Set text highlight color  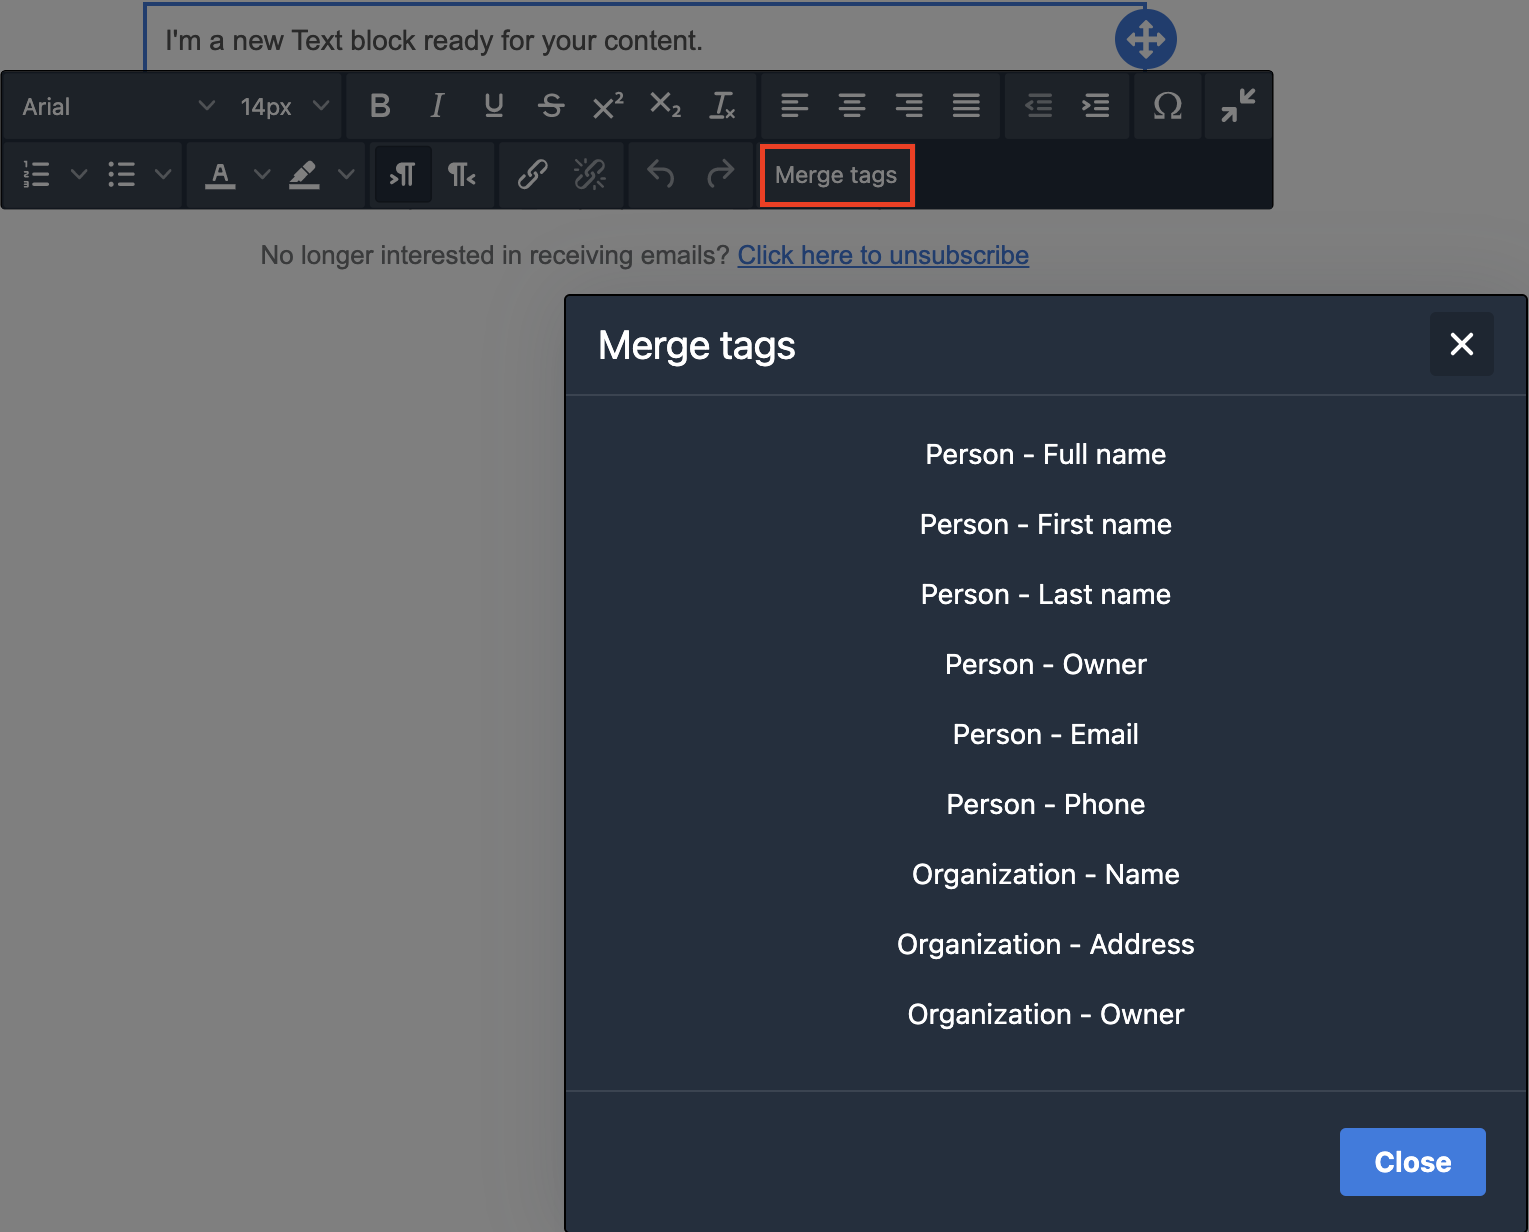(x=304, y=175)
